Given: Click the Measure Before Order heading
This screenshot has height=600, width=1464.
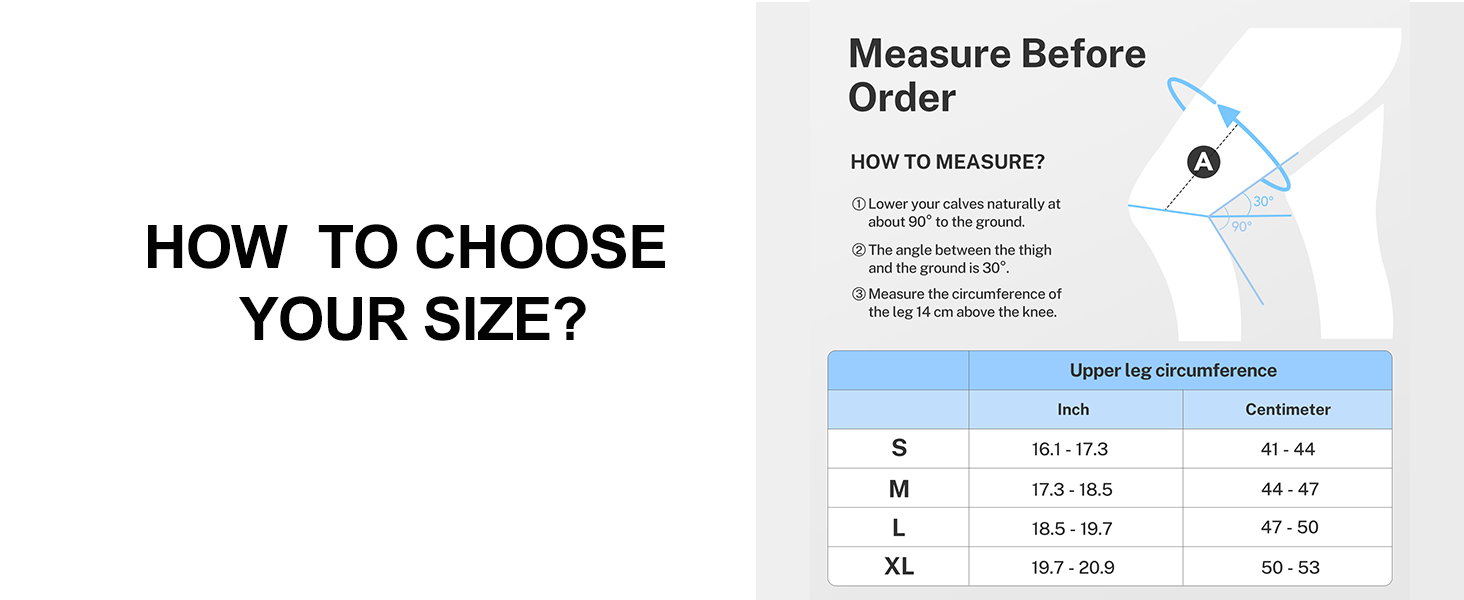Looking at the screenshot, I should coord(997,75).
